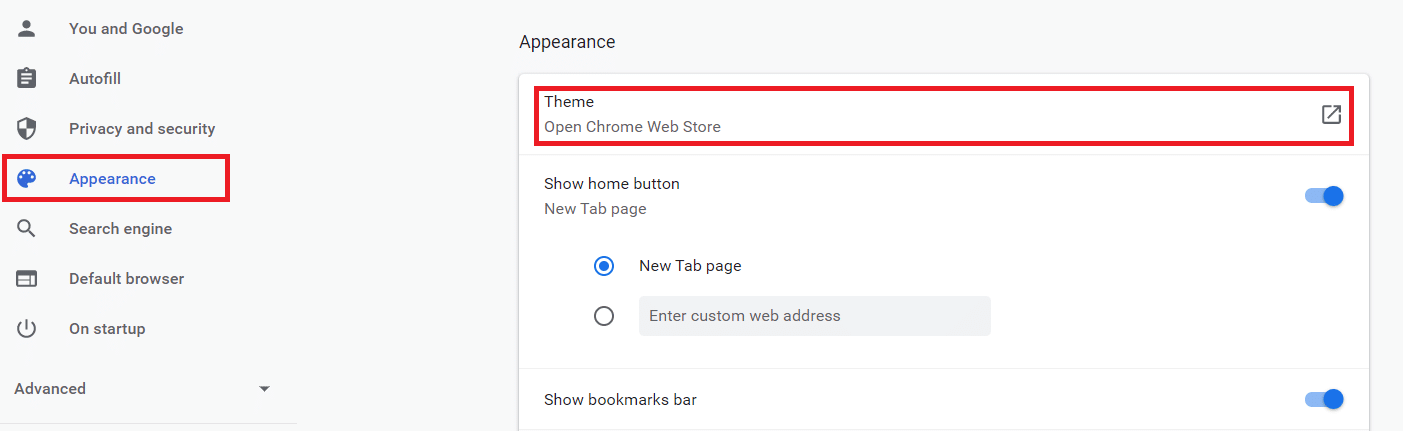The width and height of the screenshot is (1403, 431).
Task: Open the Default browser section
Action: point(126,279)
